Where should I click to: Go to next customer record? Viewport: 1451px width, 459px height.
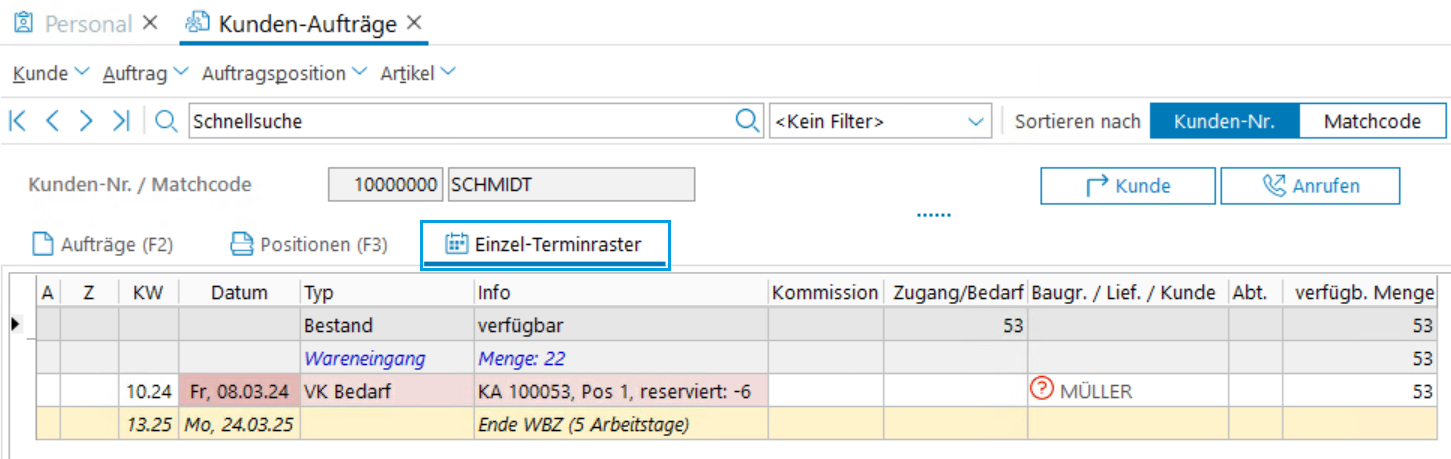pyautogui.click(x=86, y=121)
